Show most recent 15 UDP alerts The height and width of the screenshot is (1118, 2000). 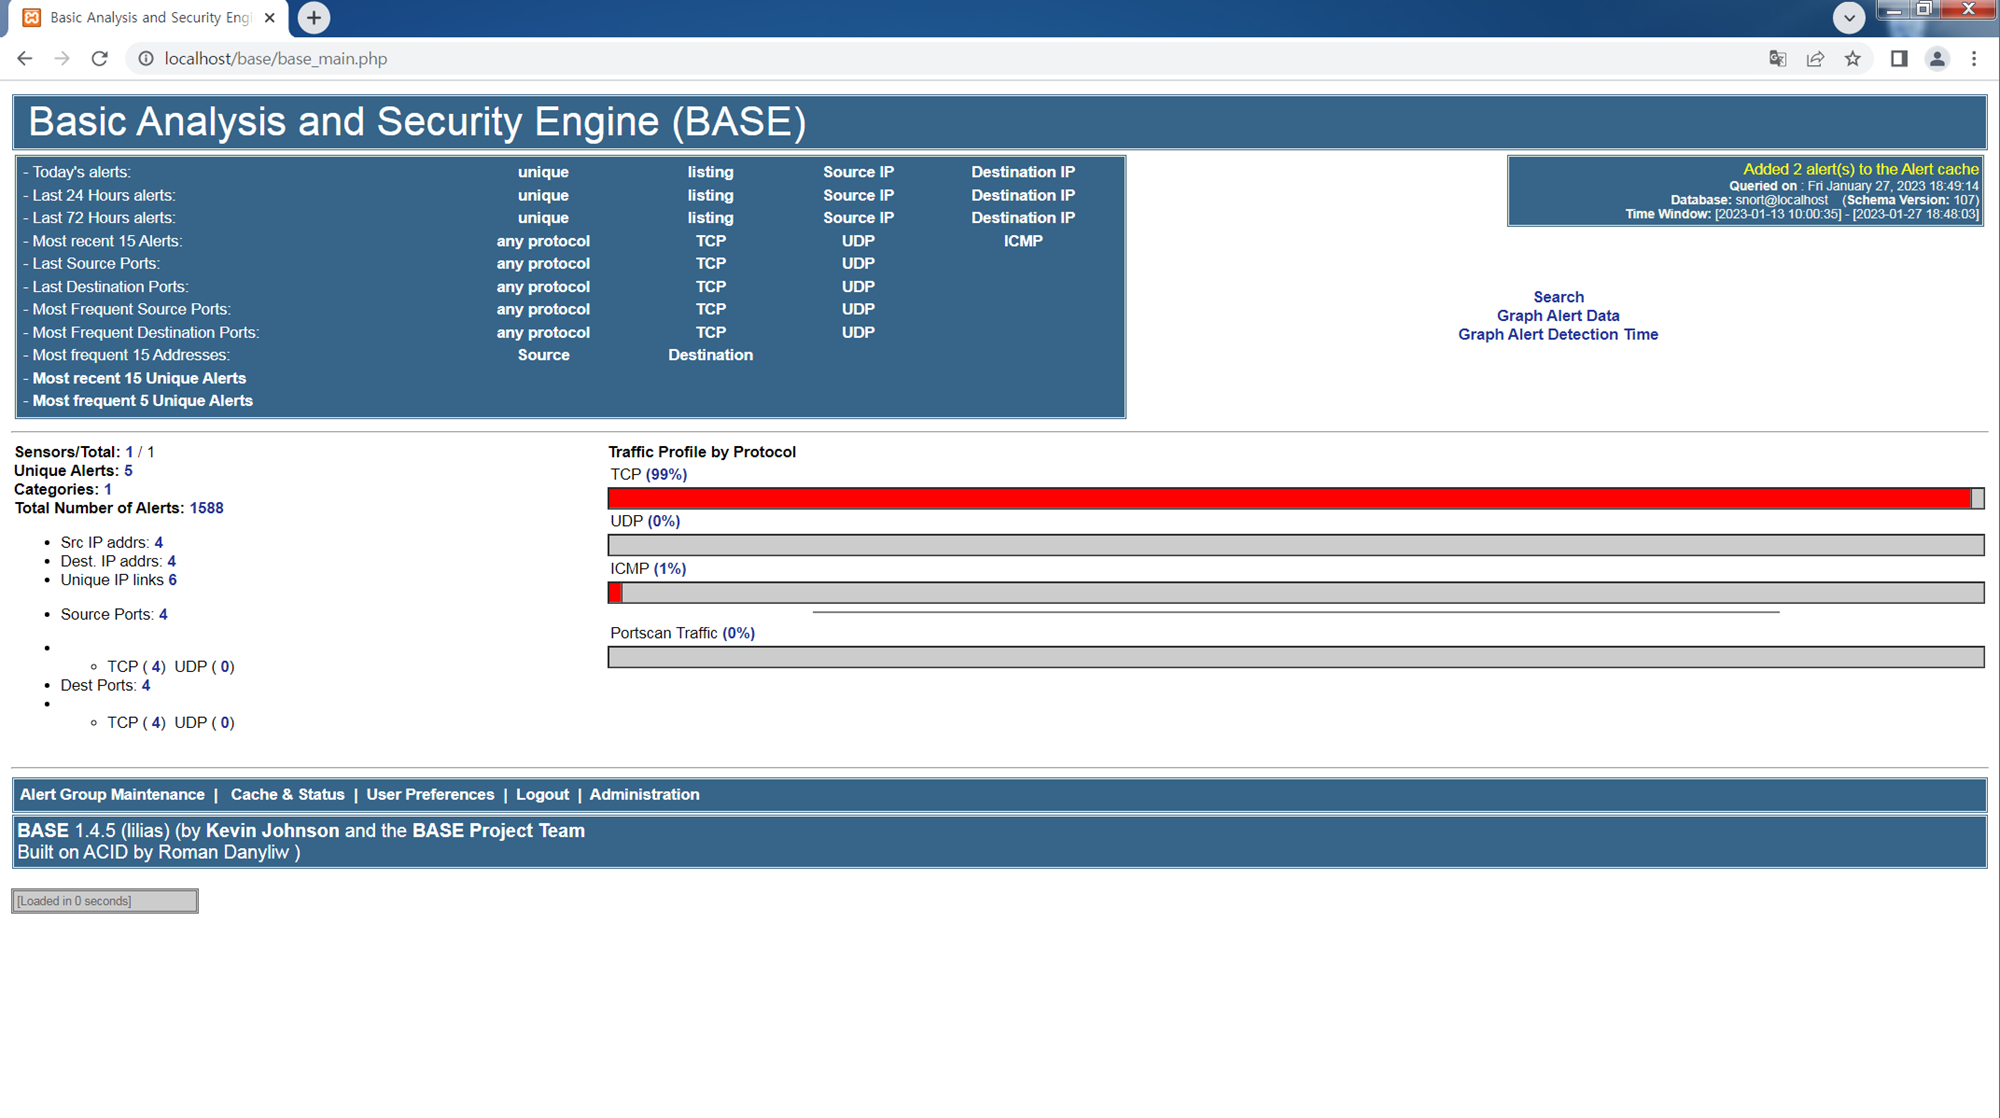[858, 241]
